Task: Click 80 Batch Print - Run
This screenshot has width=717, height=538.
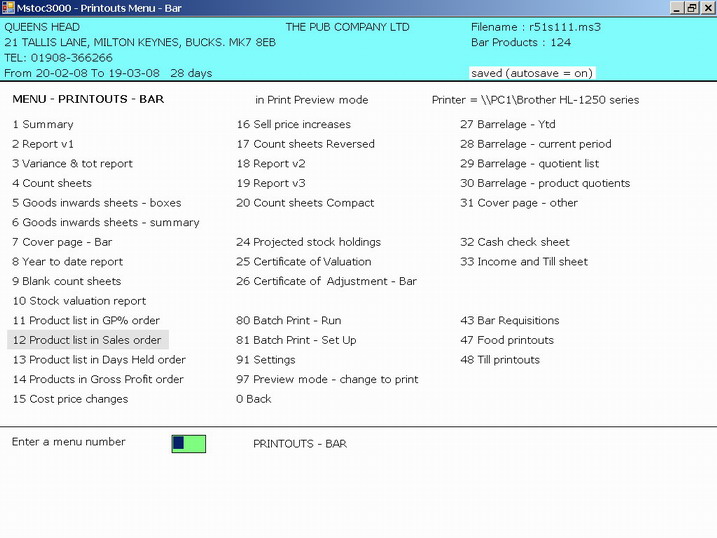Action: pos(288,321)
